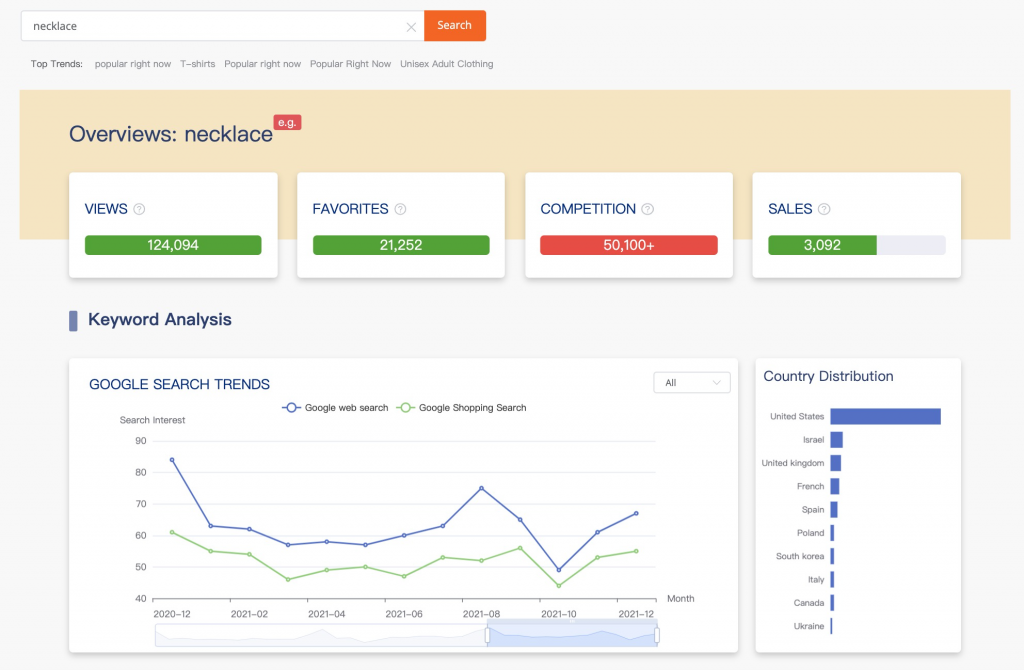Open the All filter dropdown on the chart
Screen dimensions: 1024x670
691,382
